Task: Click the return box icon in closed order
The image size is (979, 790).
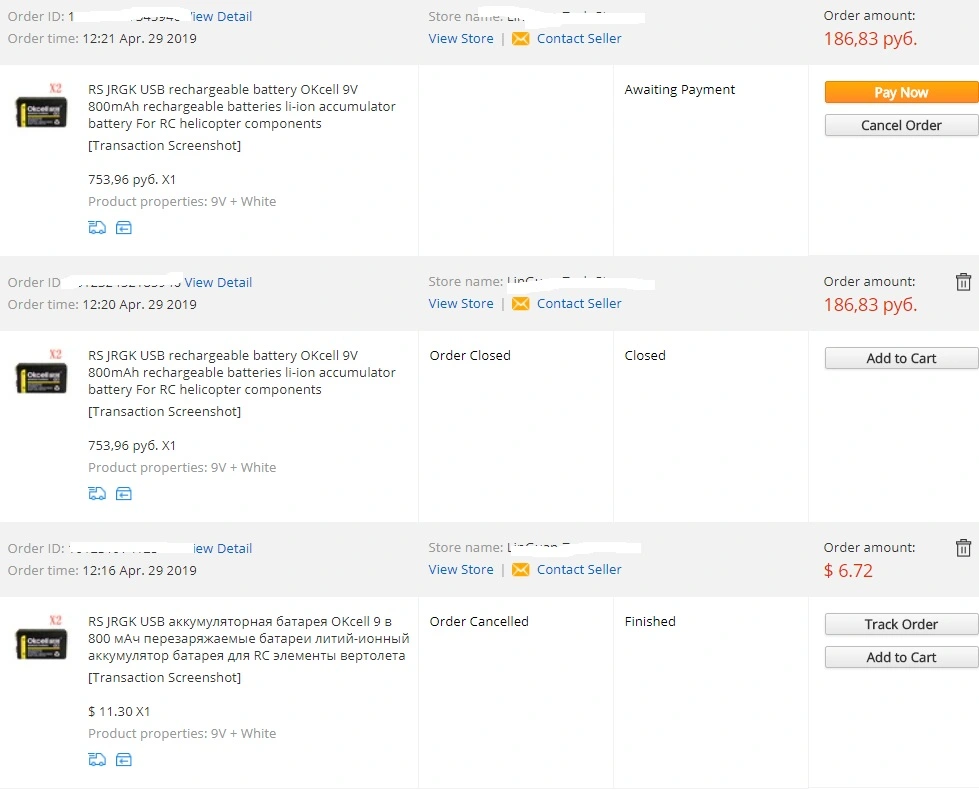Action: coord(124,494)
